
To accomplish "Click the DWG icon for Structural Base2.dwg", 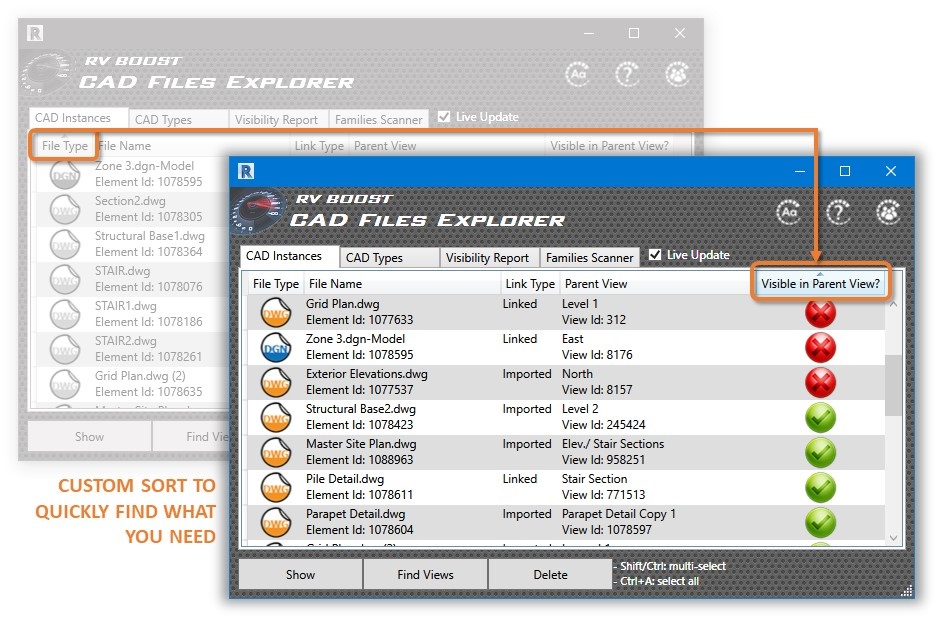I will [276, 418].
